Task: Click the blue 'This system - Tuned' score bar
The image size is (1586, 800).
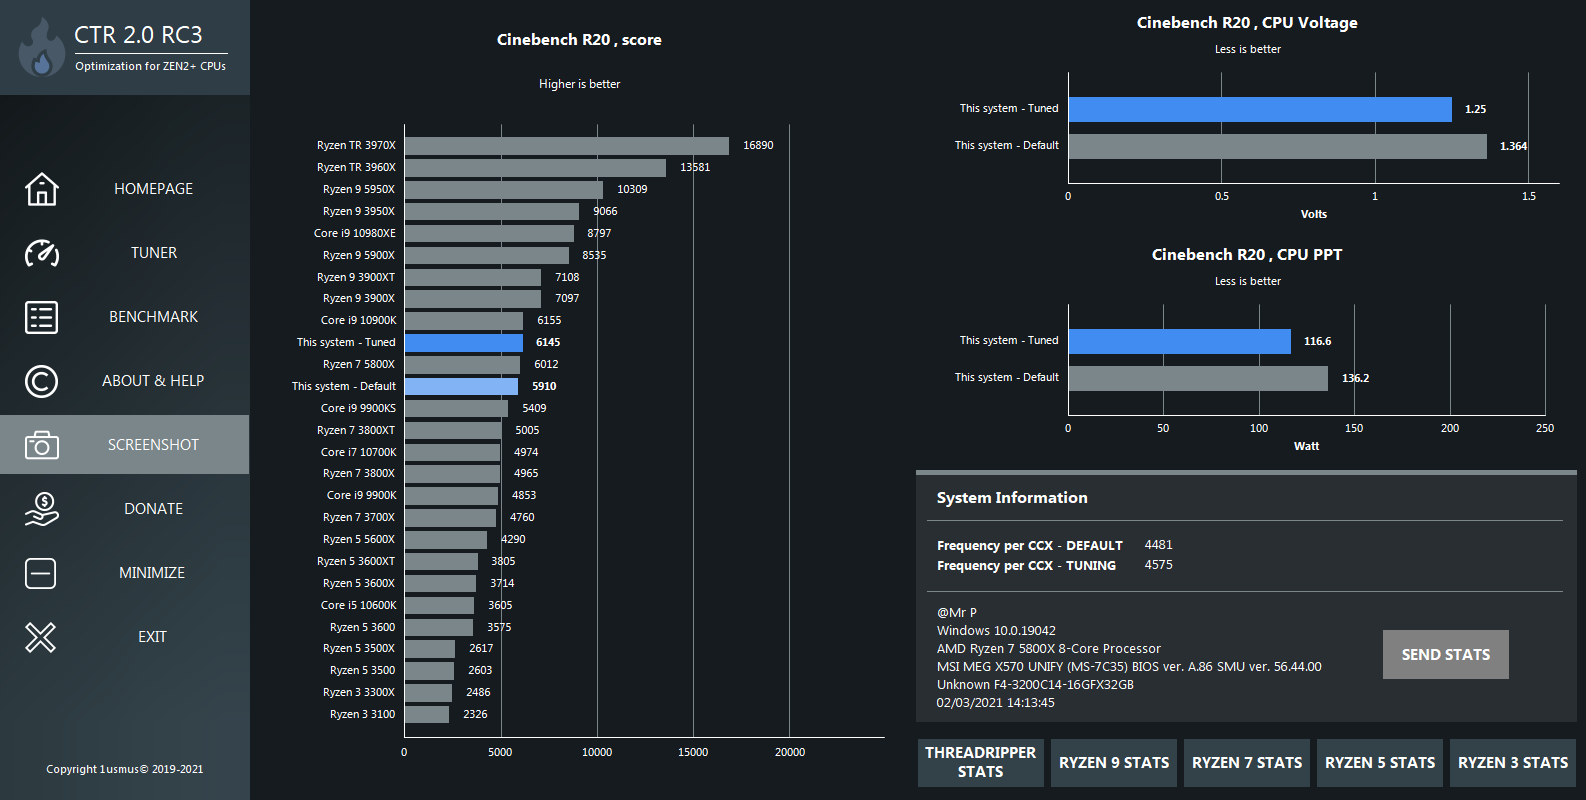Action: [x=464, y=343]
